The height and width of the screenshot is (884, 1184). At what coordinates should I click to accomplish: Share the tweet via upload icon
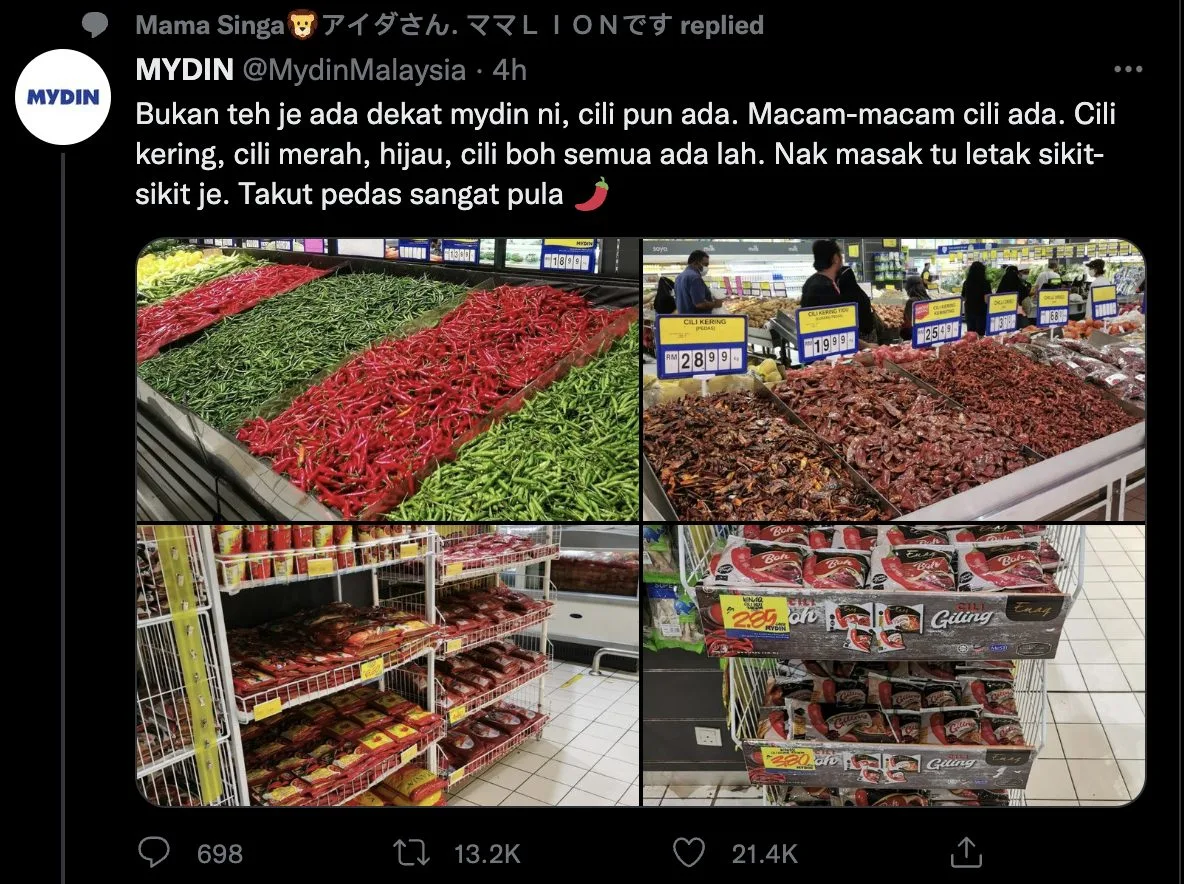(966, 852)
